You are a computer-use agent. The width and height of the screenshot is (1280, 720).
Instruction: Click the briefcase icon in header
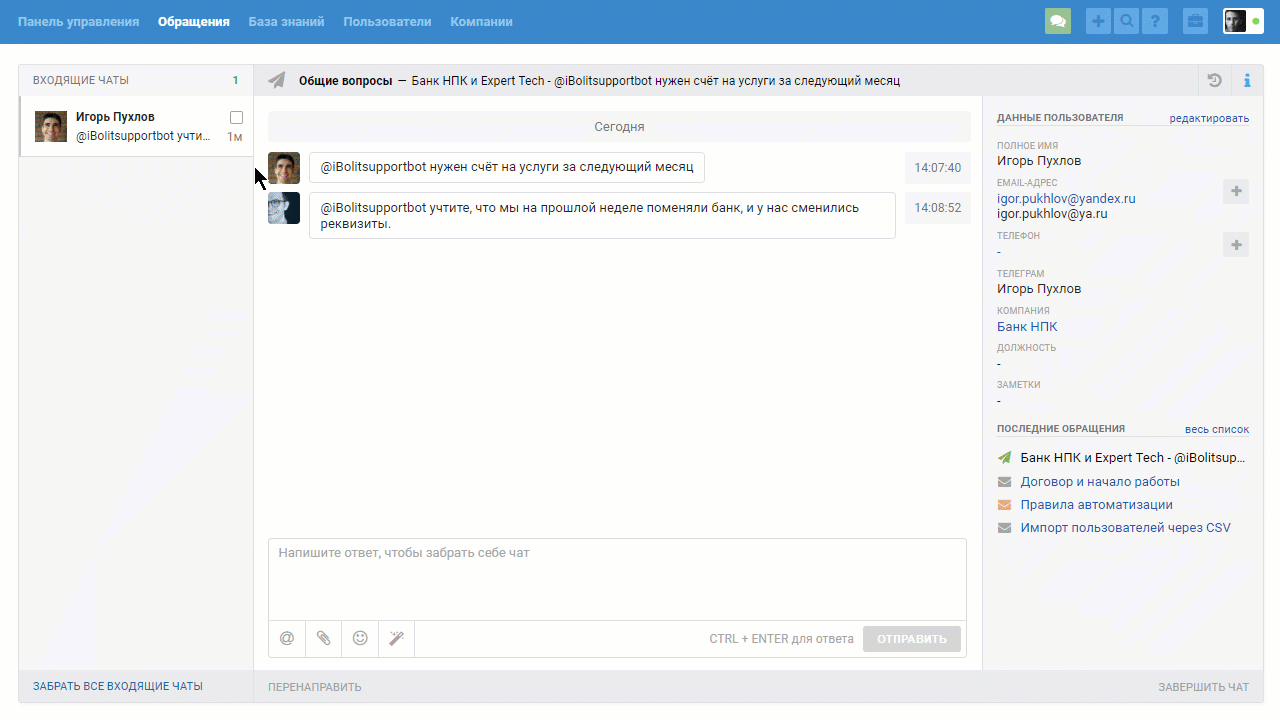1195,21
